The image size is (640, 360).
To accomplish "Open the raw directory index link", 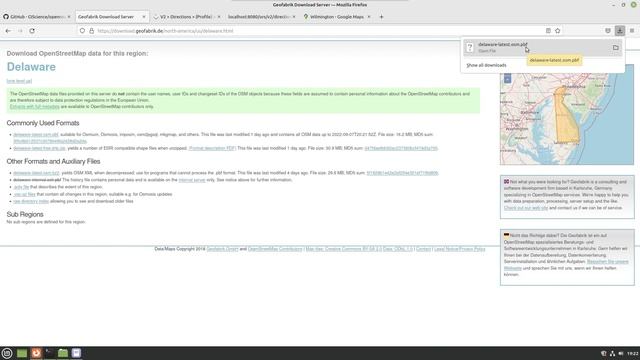I will (x=31, y=201).
